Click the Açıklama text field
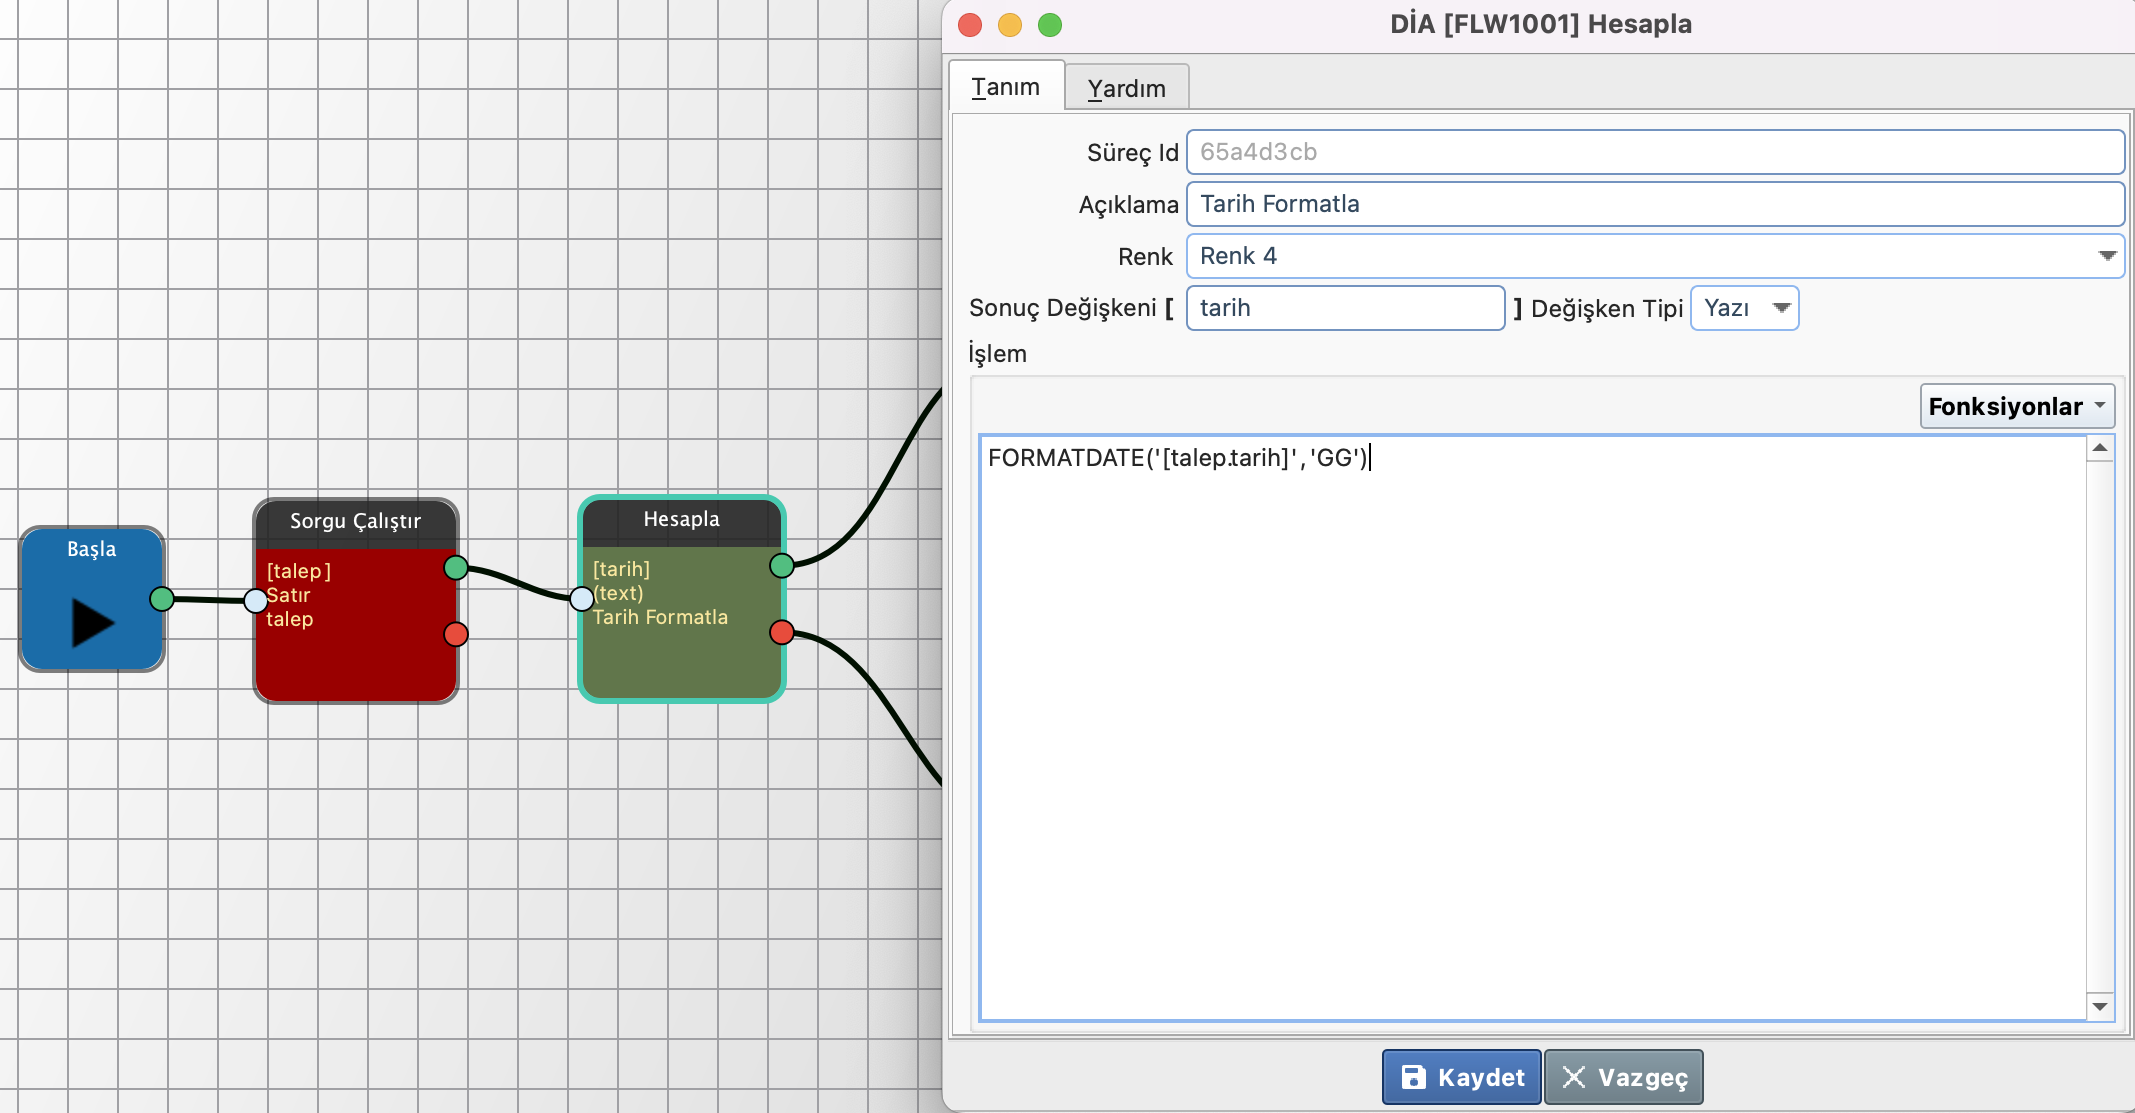 (1654, 204)
